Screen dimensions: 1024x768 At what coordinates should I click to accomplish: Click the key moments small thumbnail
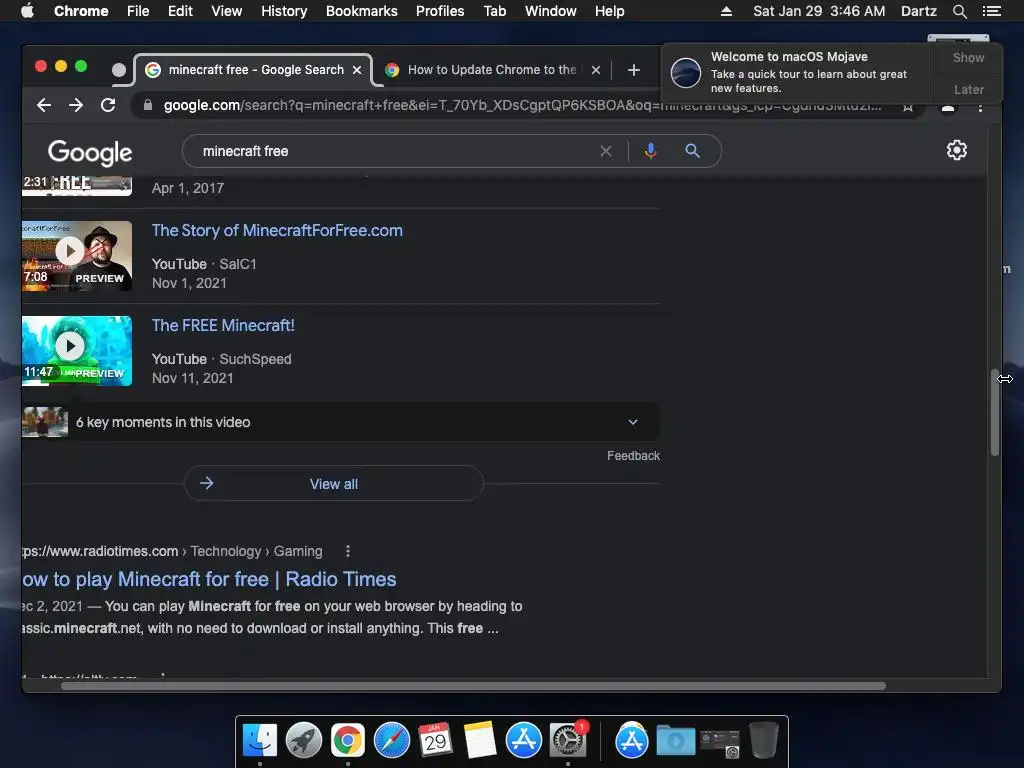coord(44,423)
